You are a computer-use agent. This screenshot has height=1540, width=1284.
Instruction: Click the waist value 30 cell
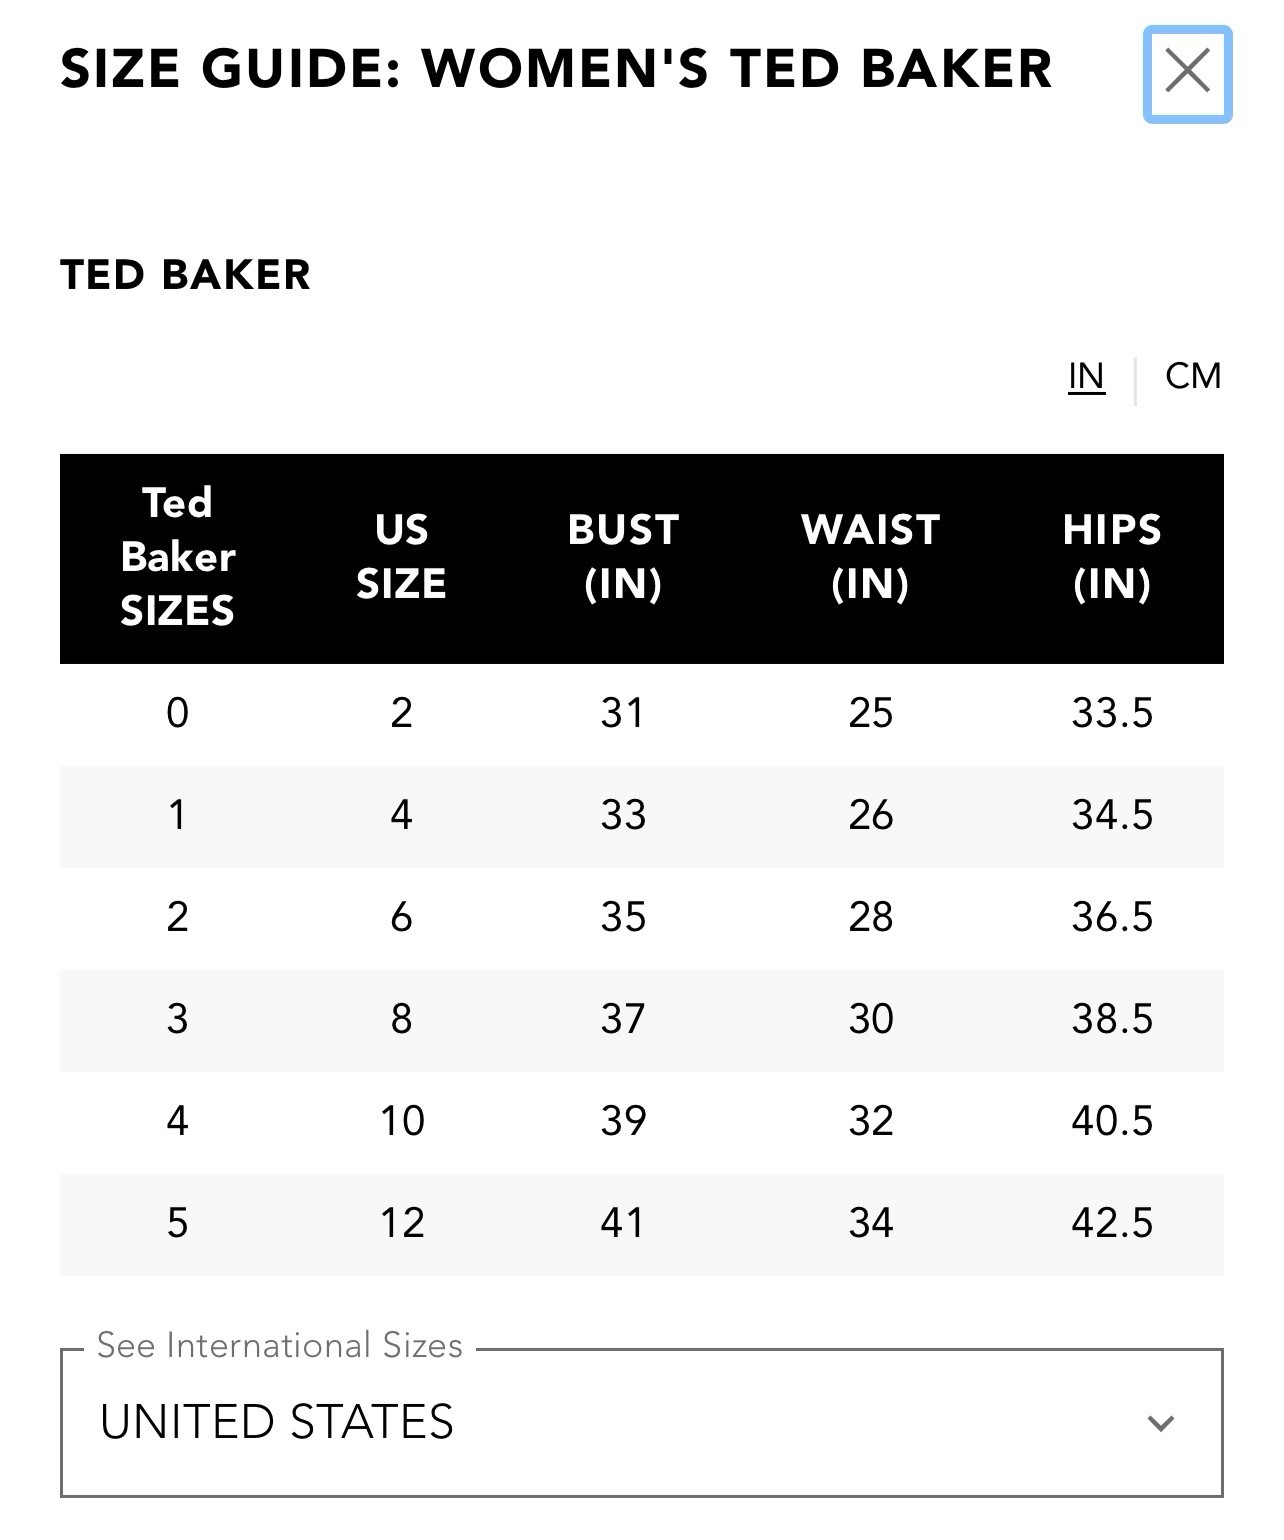870,1020
